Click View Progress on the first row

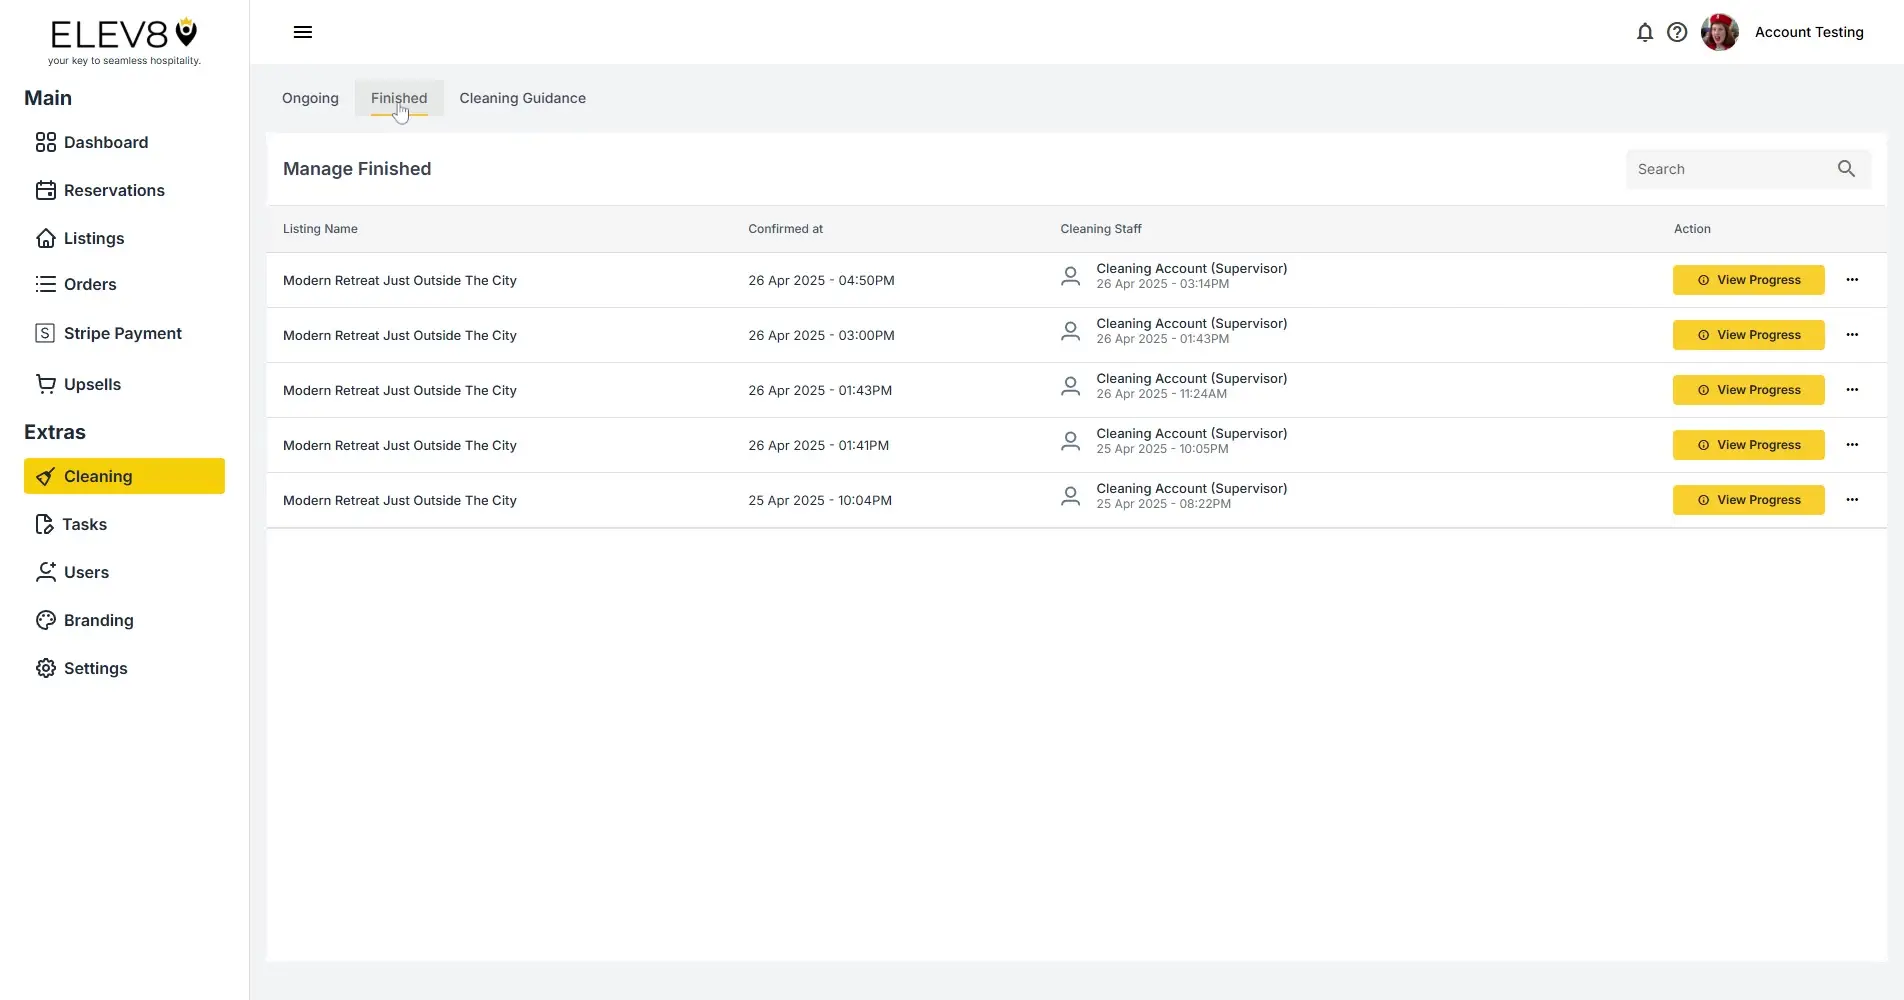[x=1747, y=280]
